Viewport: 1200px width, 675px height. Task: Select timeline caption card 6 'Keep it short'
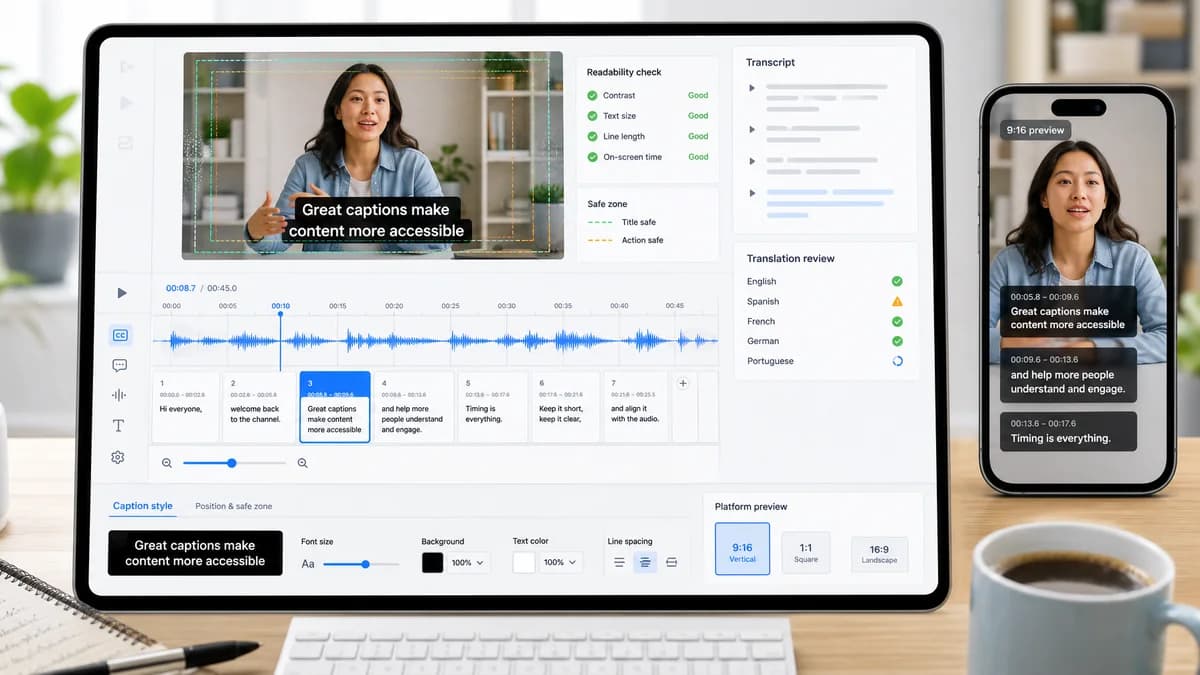[566, 407]
